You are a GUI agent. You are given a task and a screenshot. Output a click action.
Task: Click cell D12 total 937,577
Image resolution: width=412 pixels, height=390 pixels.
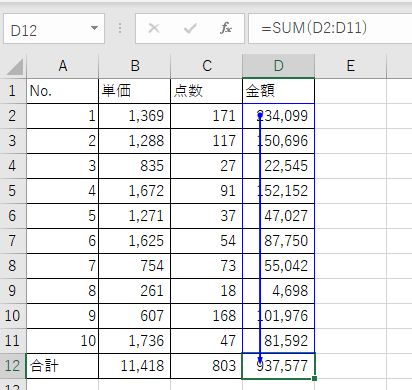click(x=279, y=366)
